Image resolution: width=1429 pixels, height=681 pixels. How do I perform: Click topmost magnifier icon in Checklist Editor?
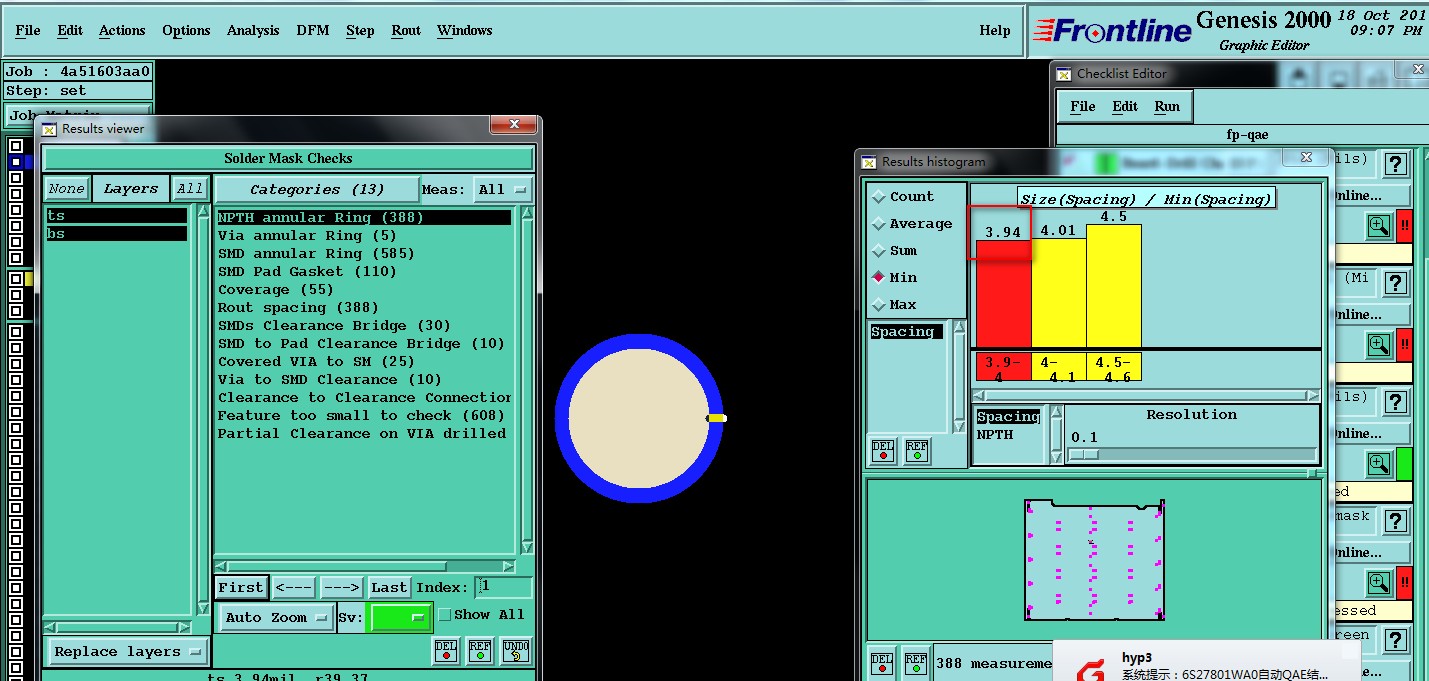pos(1379,226)
